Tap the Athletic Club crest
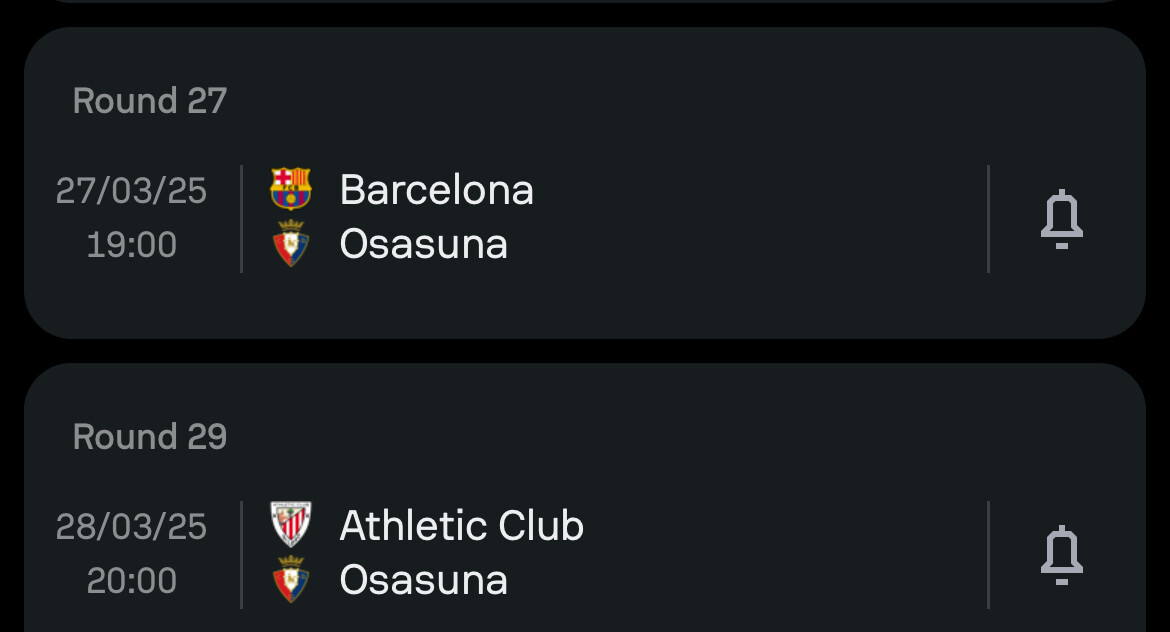The image size is (1170, 632). pos(290,525)
